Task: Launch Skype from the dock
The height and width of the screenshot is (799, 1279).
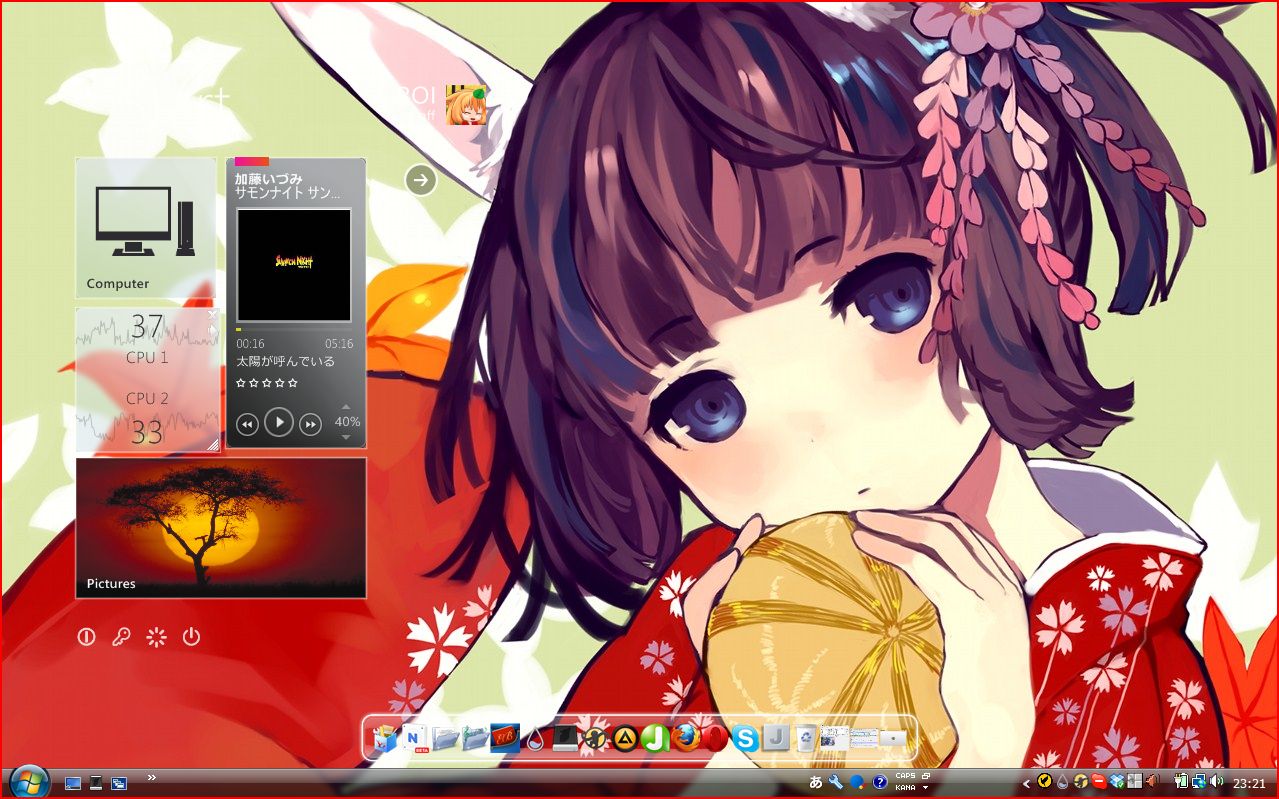Action: click(x=745, y=739)
